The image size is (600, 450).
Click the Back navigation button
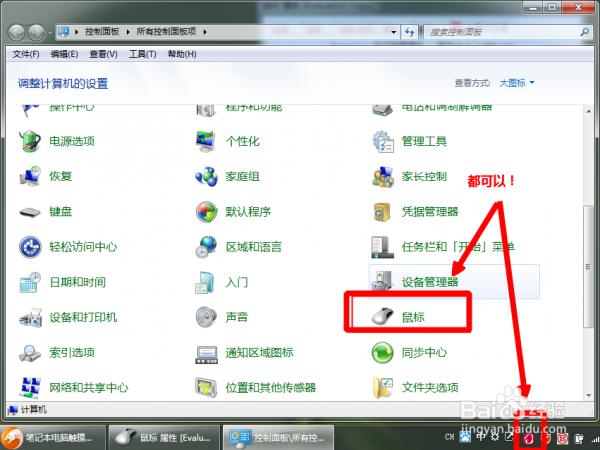click(16, 32)
